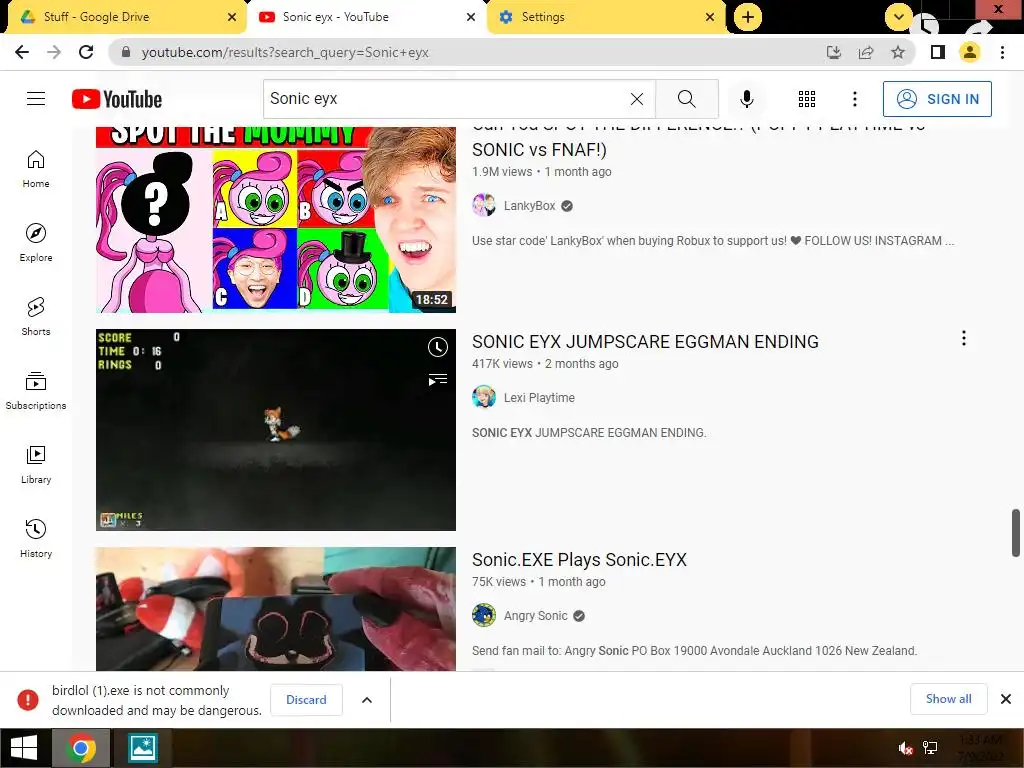Open the Windows Start button
Image resolution: width=1024 pixels, height=768 pixels.
(x=24, y=748)
